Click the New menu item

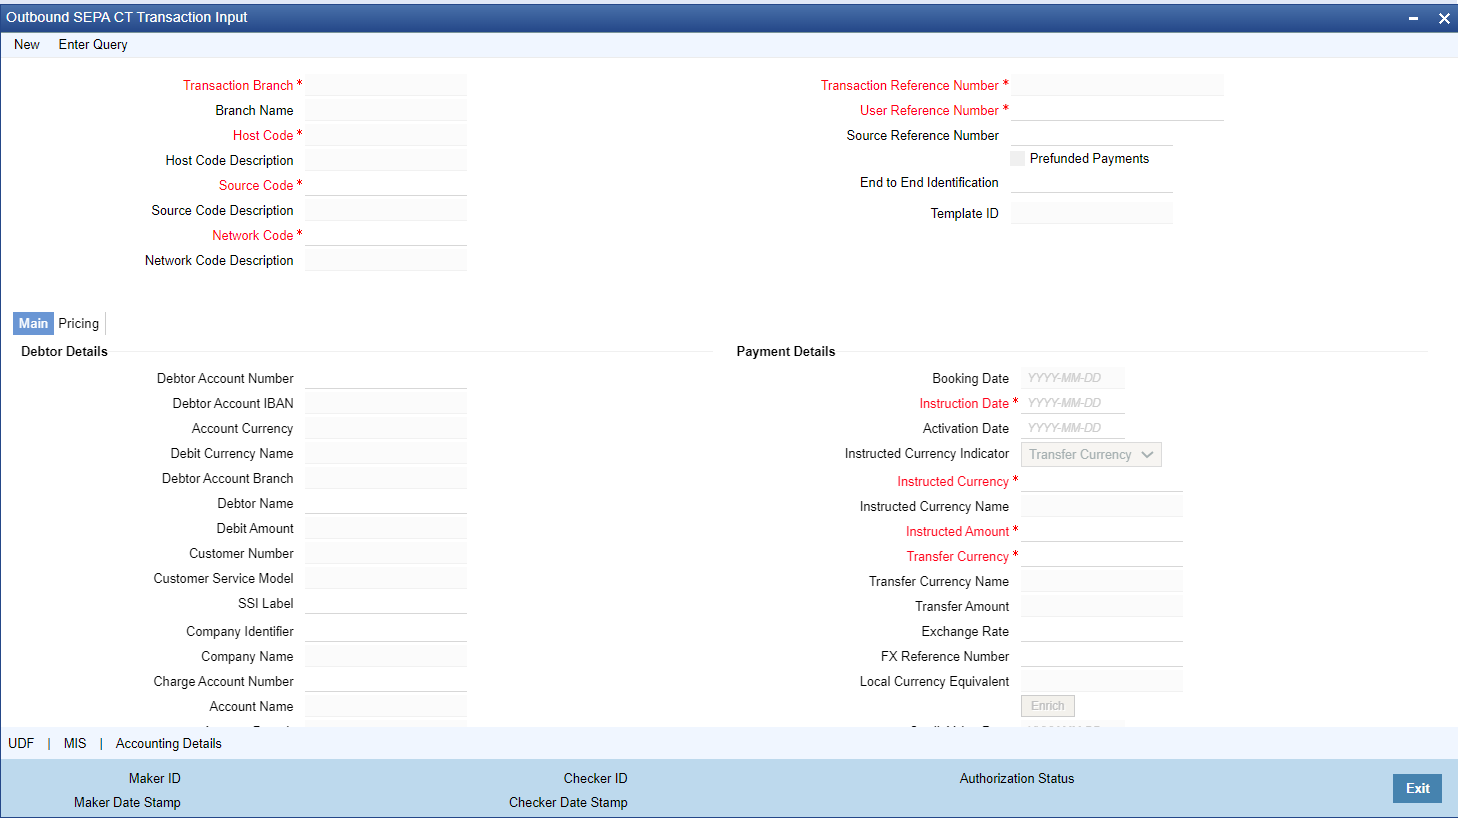[x=27, y=44]
